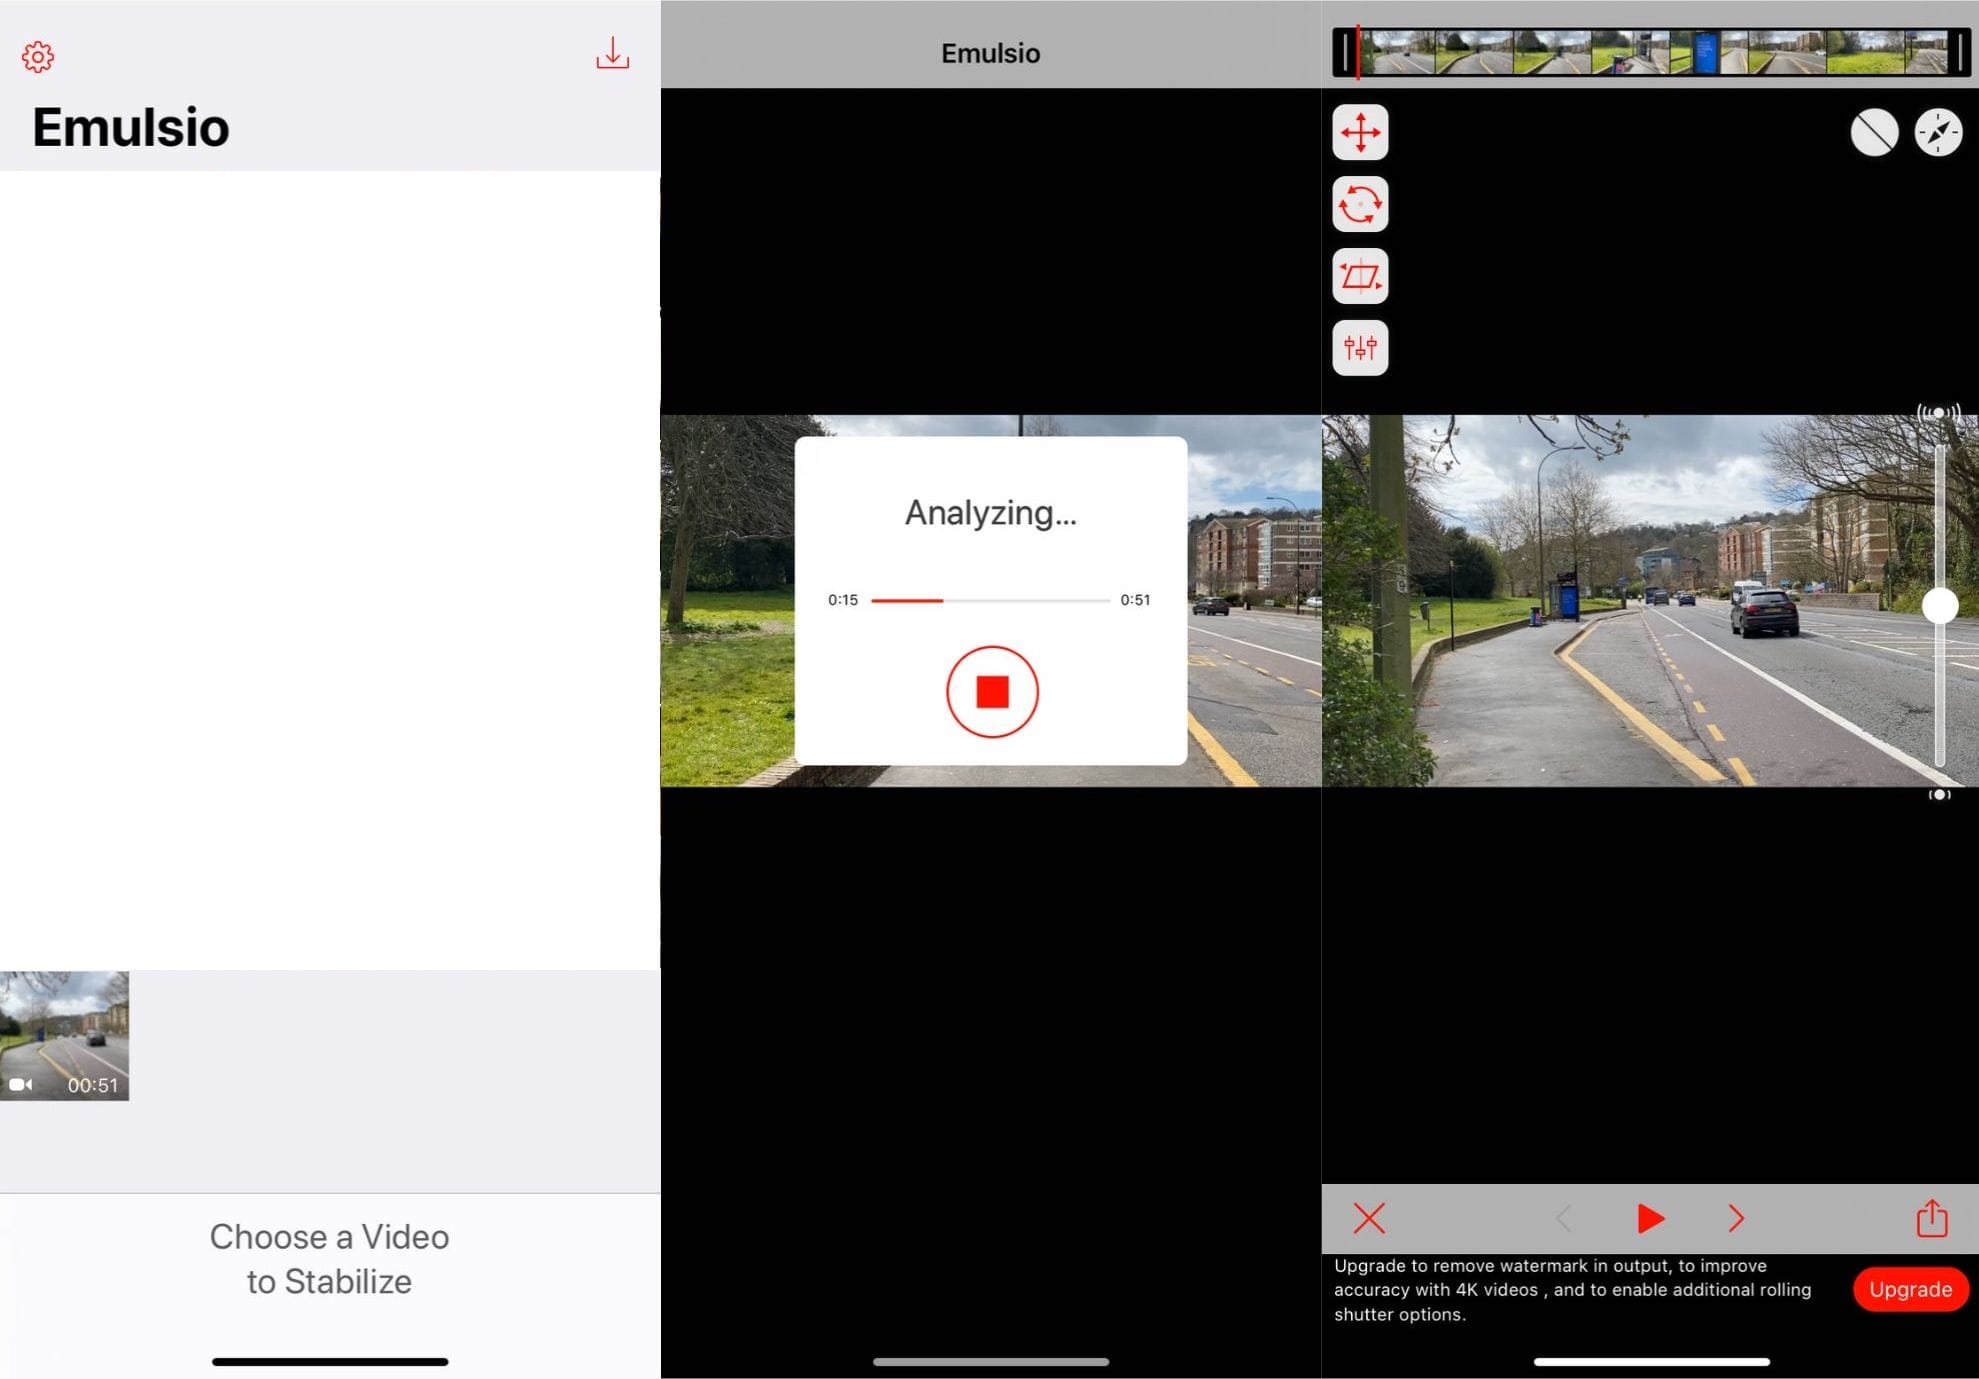1979x1379 pixels.
Task: Step to next frame with right chevron
Action: (x=1736, y=1218)
